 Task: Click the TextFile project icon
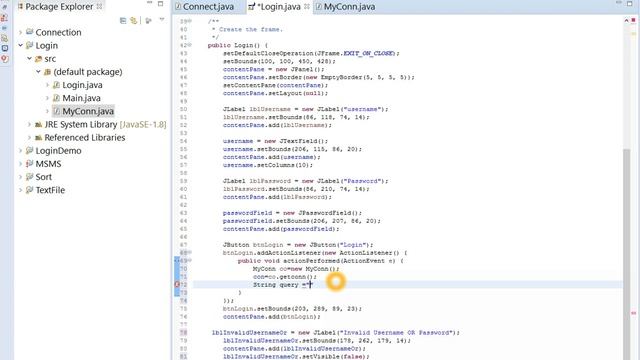point(29,190)
